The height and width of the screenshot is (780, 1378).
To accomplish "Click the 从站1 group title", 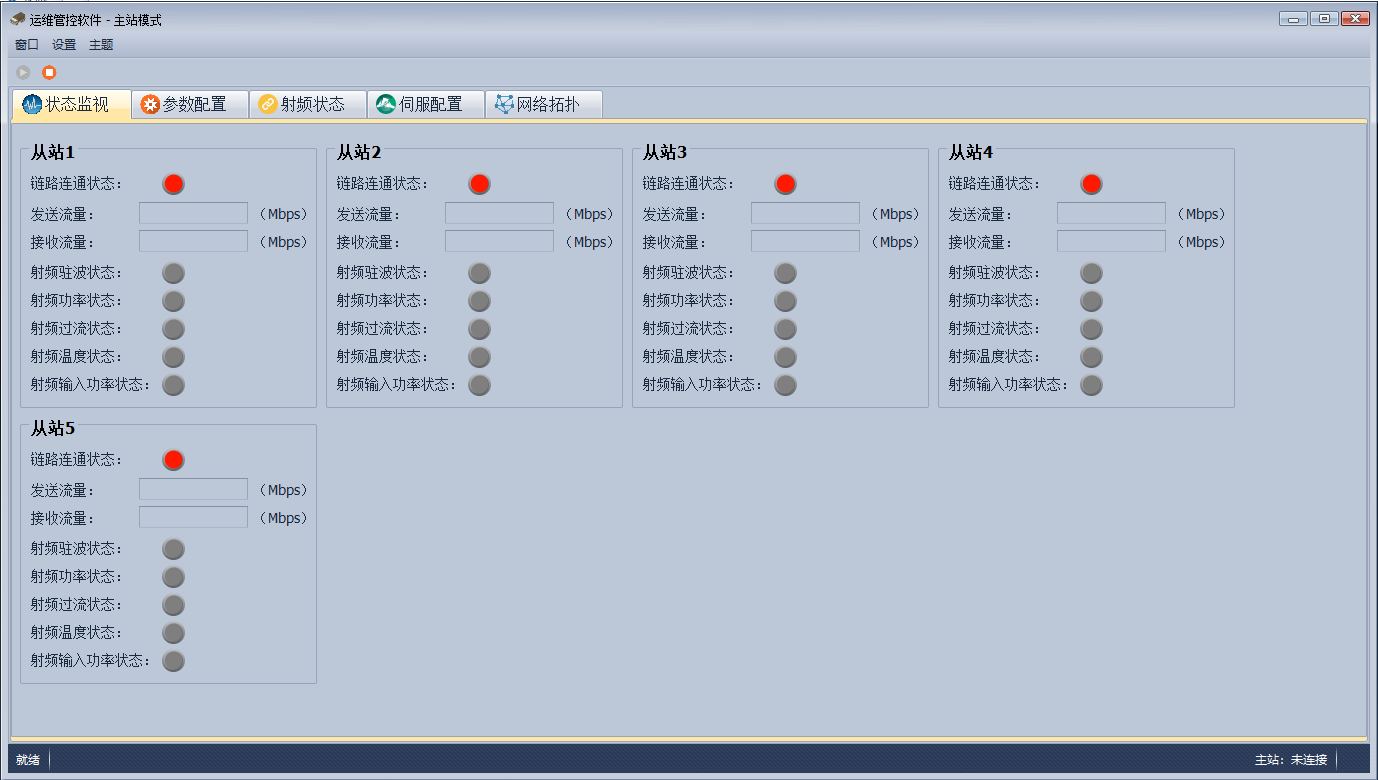I will pyautogui.click(x=53, y=152).
